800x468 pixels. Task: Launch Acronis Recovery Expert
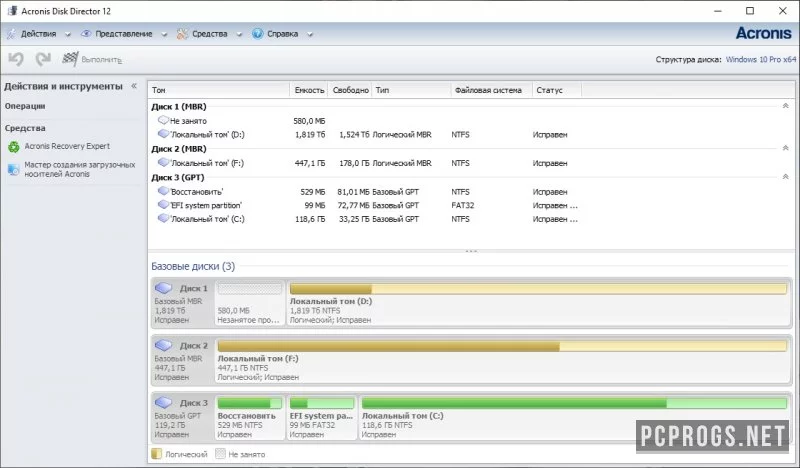tap(67, 146)
